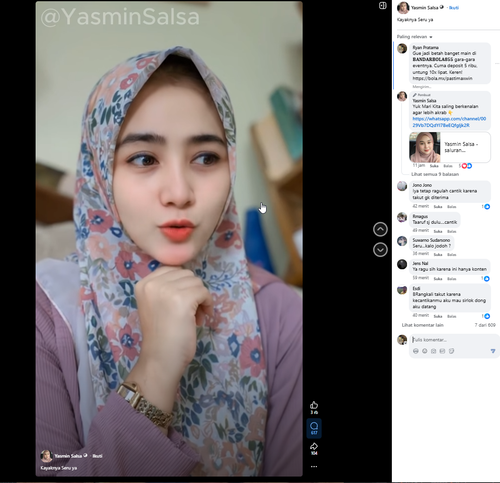Viewport: 500px width, 483px height.
Task: Open the whatsapp.com channel link
Action: [x=449, y=122]
